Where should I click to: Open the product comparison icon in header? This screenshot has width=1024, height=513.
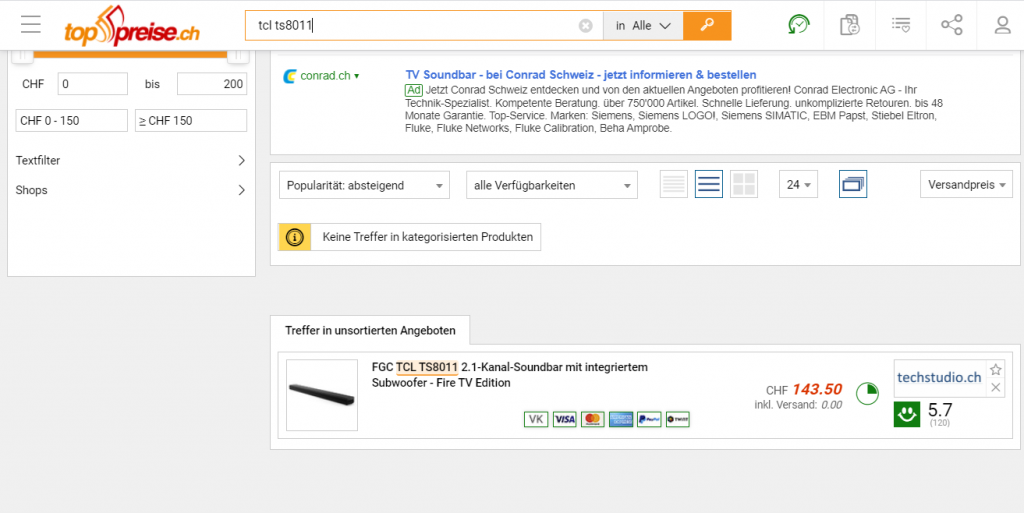(x=849, y=25)
